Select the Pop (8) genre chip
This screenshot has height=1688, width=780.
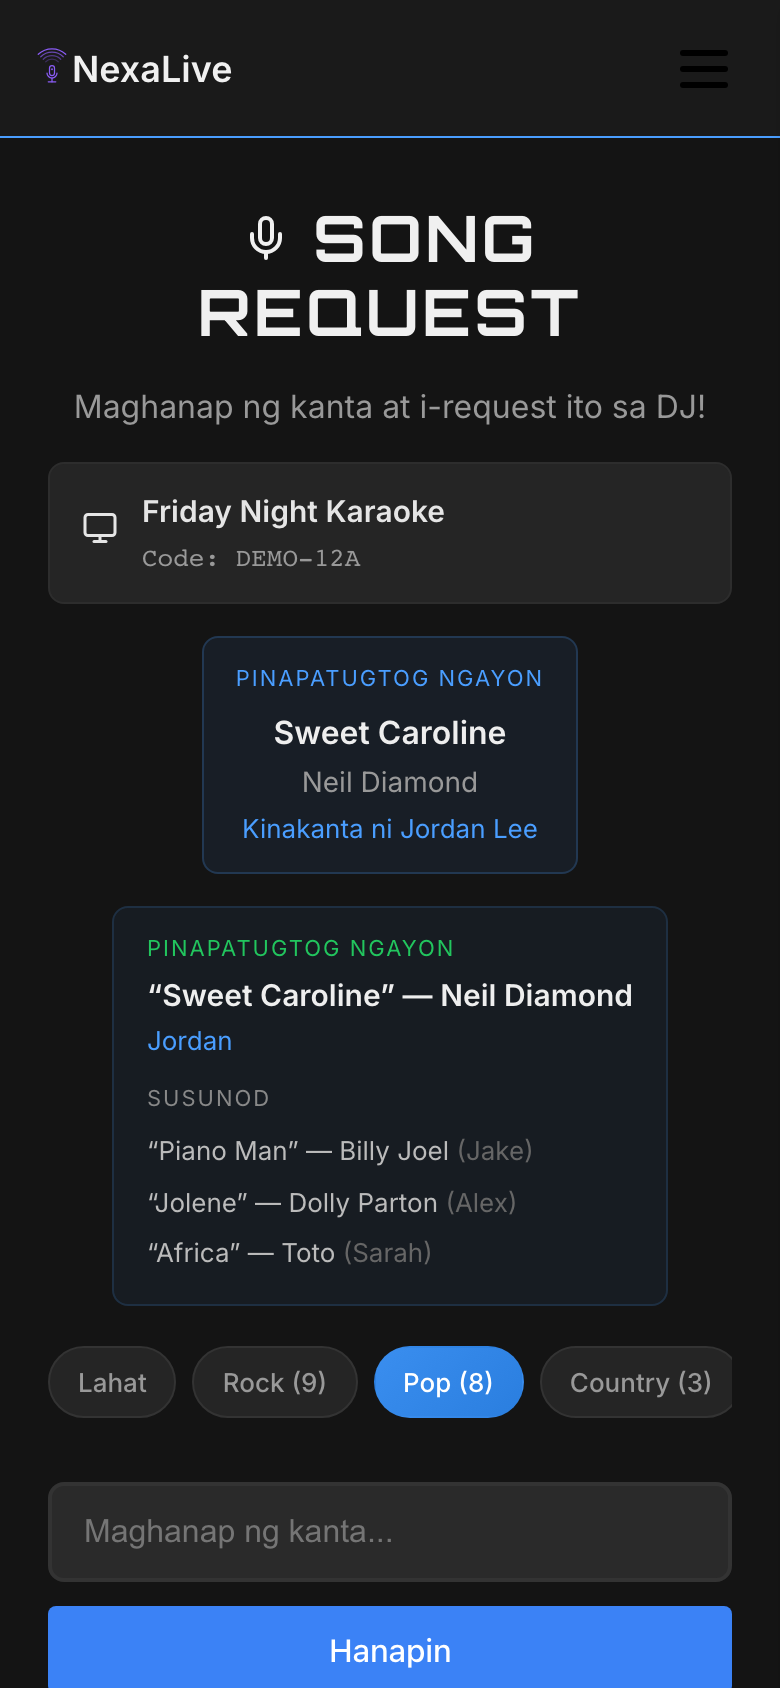coord(449,1382)
